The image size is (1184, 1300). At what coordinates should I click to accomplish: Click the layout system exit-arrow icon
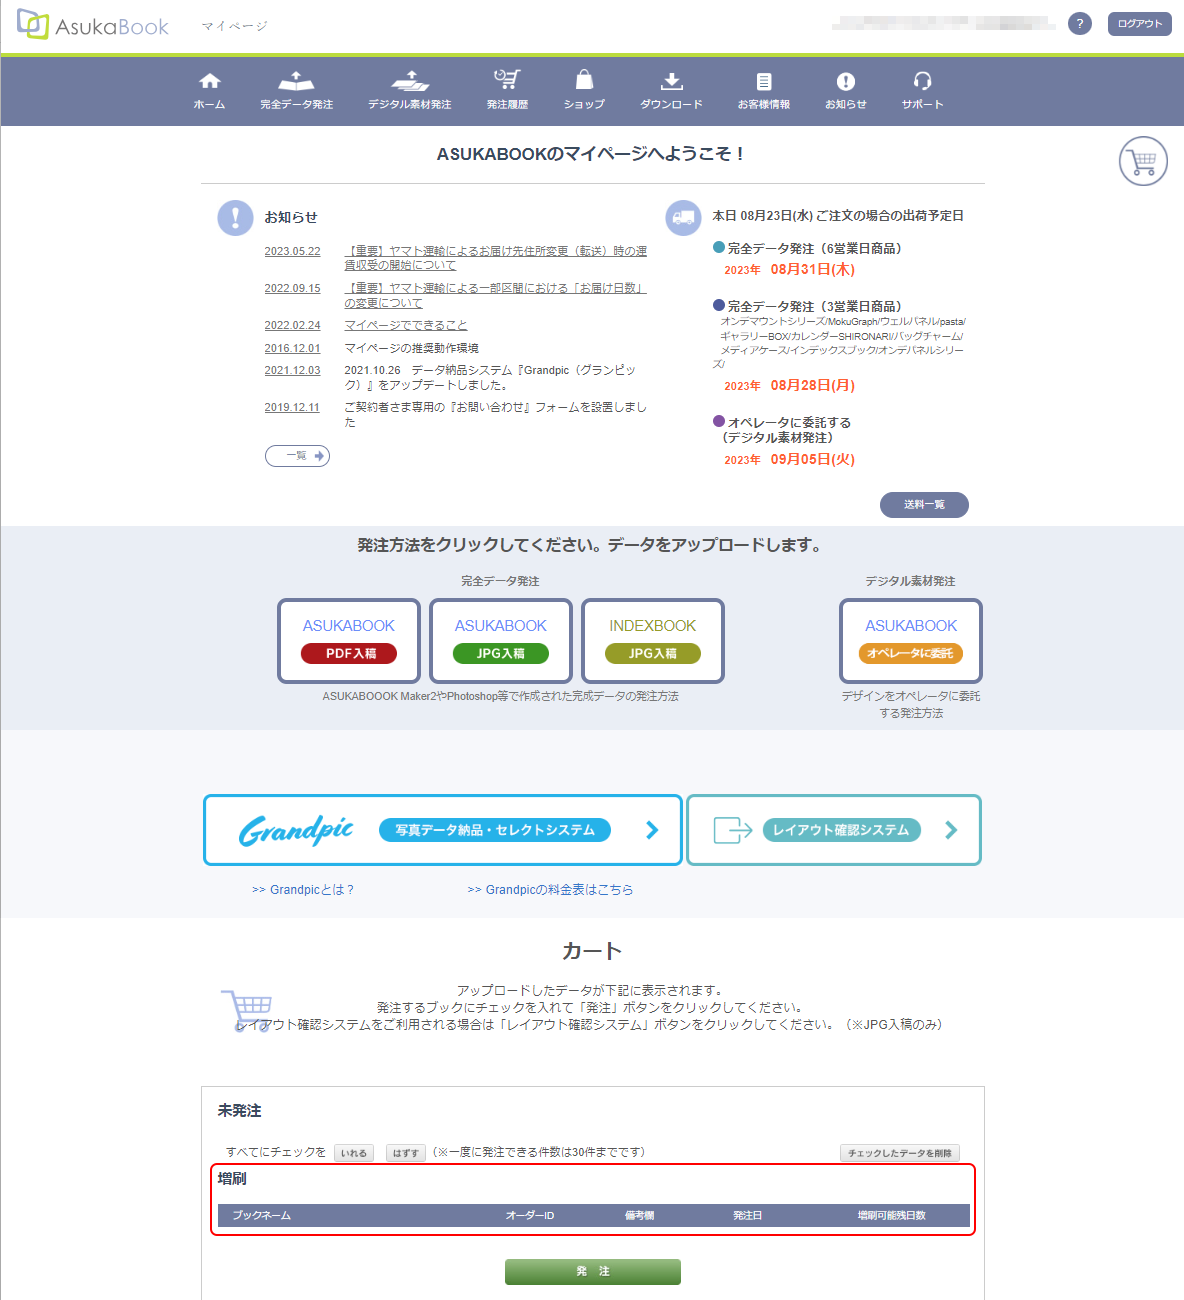(732, 830)
